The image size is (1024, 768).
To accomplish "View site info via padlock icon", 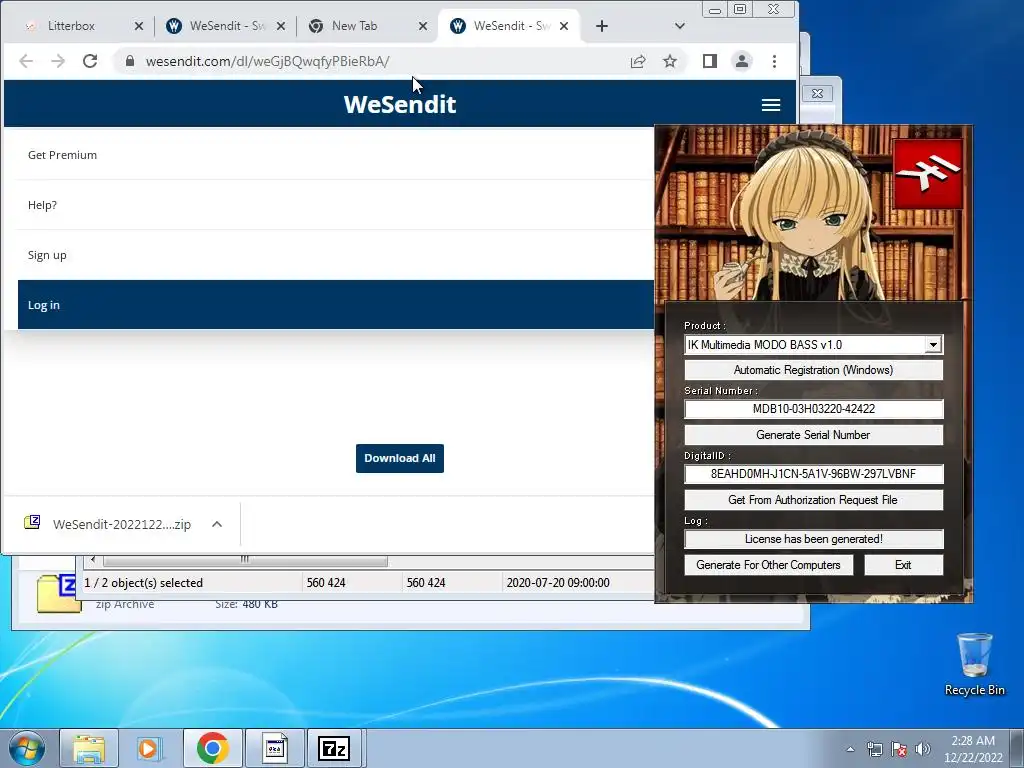I will tap(130, 61).
